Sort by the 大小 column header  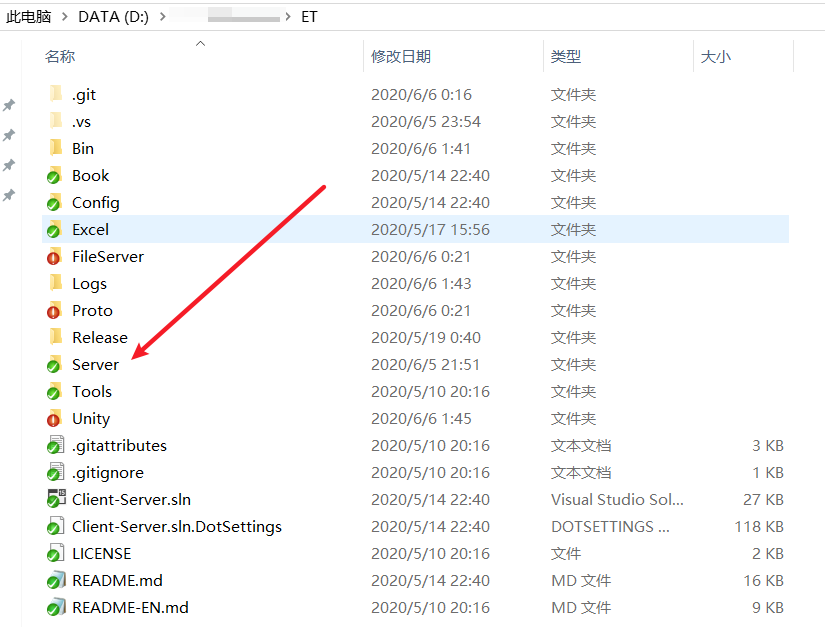(x=716, y=56)
